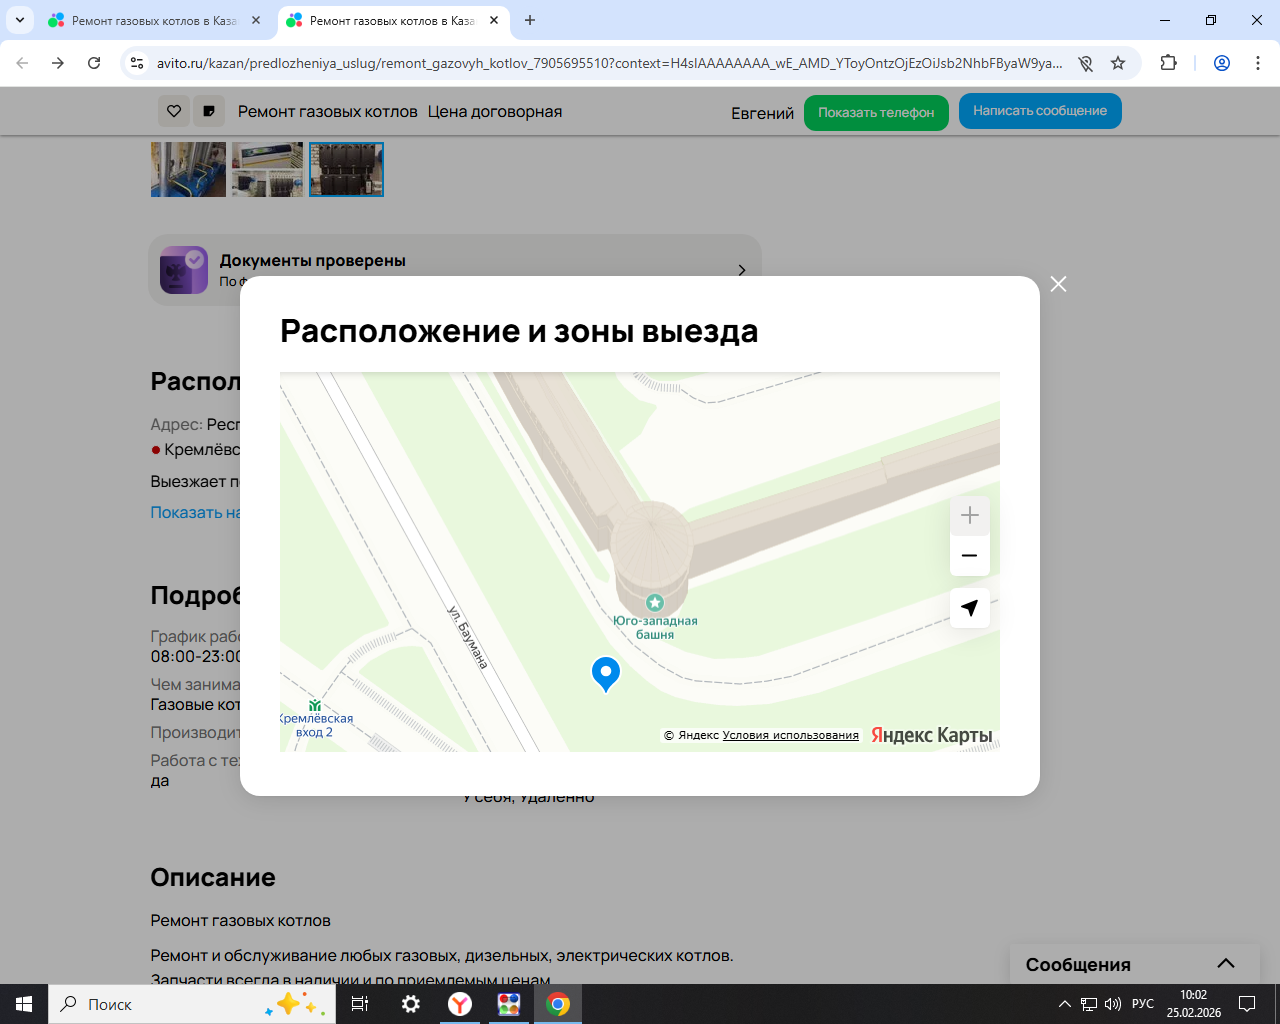Open the Windows Start menu
This screenshot has width=1280, height=1024.
pos(24,1004)
